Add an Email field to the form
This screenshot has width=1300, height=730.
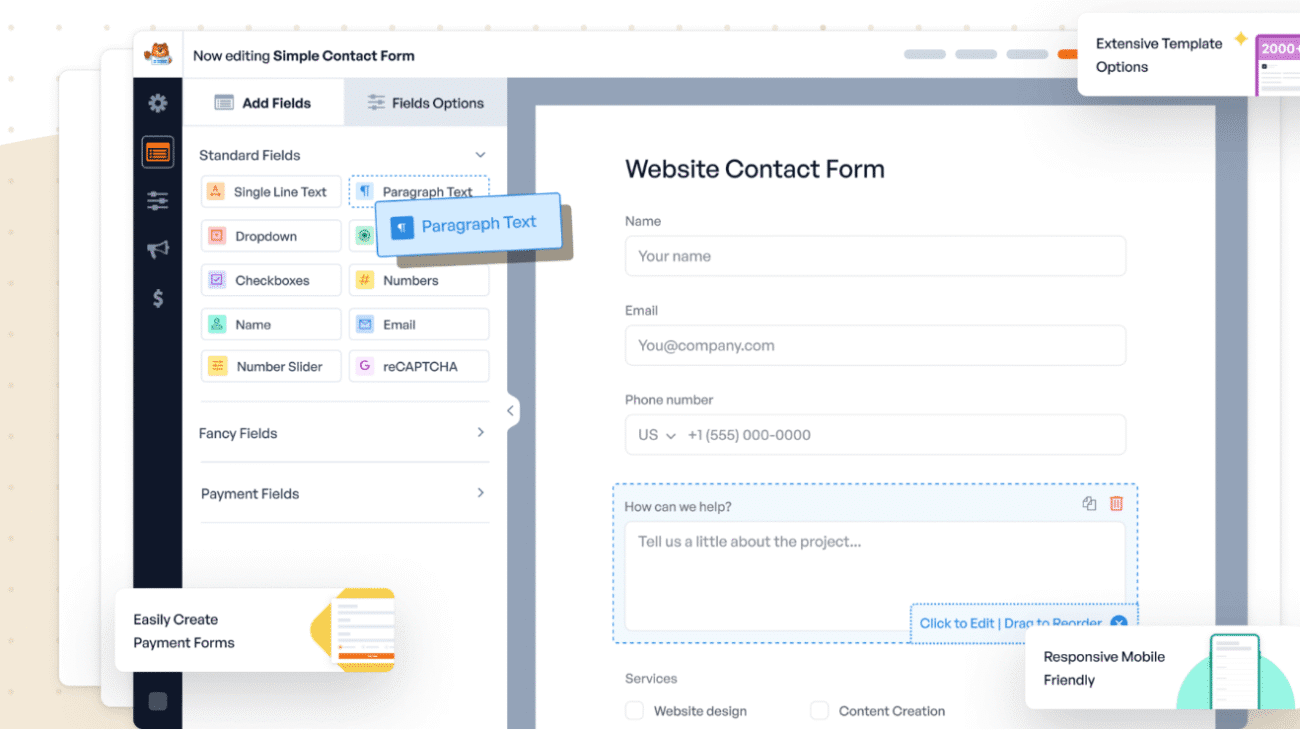(x=419, y=324)
